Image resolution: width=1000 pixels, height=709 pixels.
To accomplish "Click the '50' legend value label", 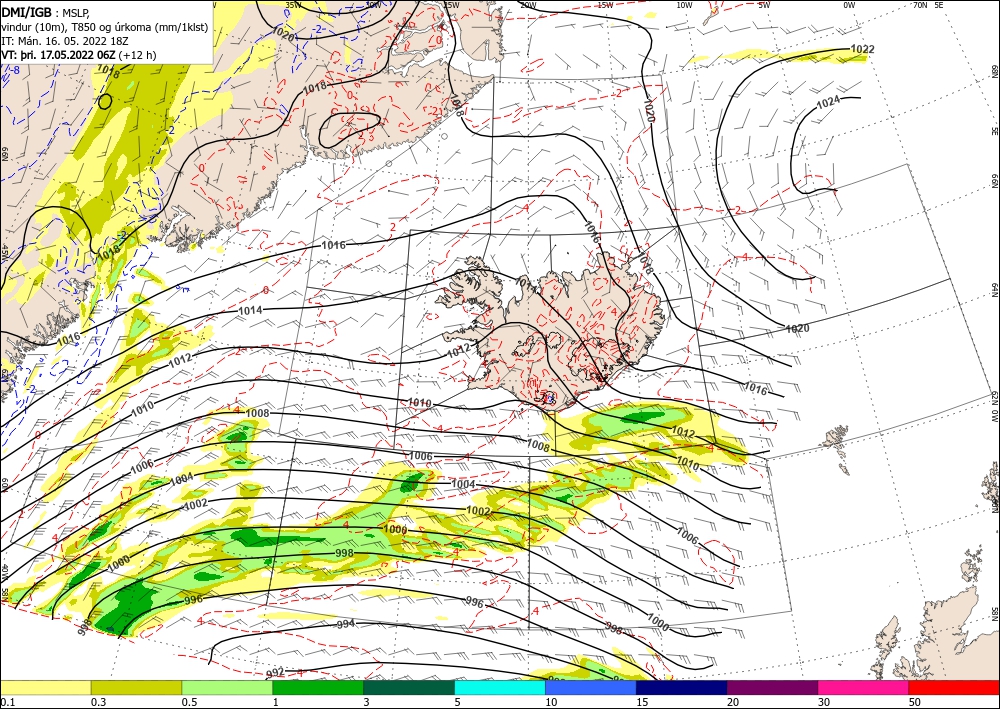I will click(x=915, y=702).
